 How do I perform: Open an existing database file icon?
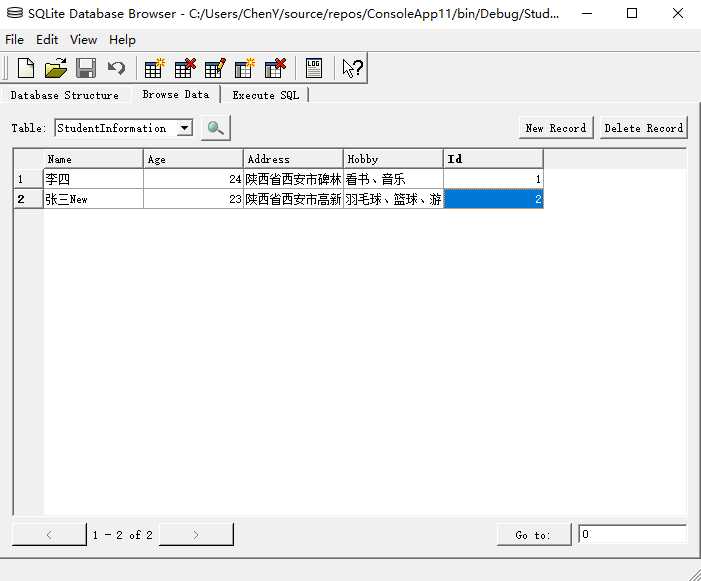click(x=56, y=68)
